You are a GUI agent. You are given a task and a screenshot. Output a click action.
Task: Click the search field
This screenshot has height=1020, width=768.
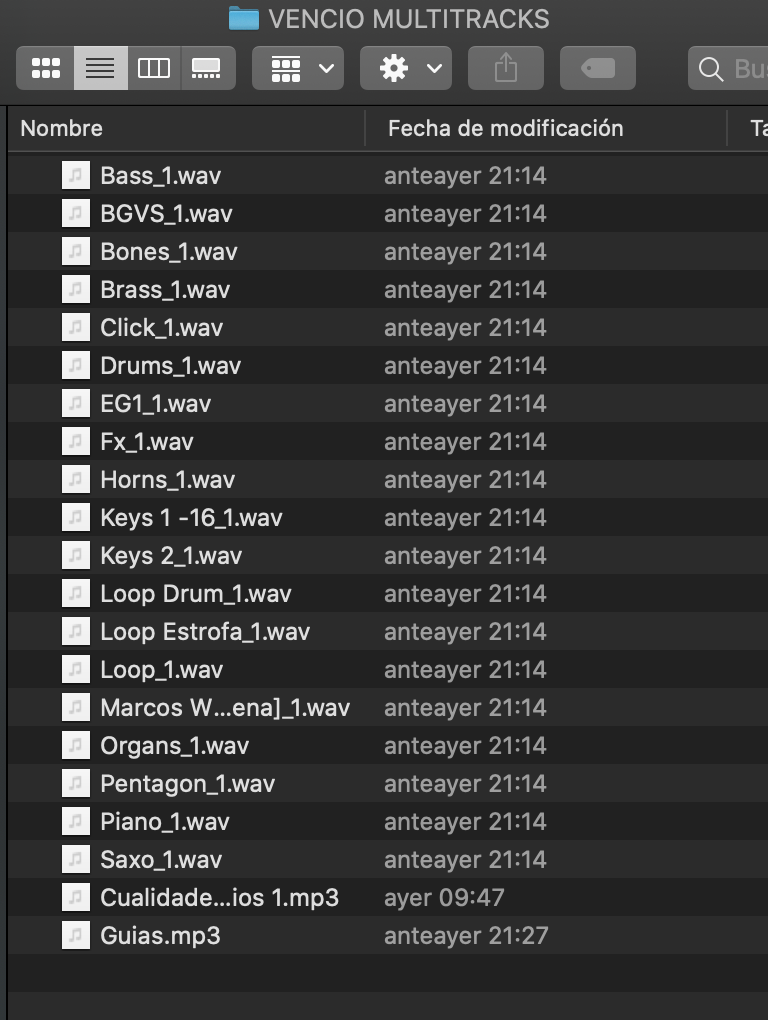[x=735, y=68]
